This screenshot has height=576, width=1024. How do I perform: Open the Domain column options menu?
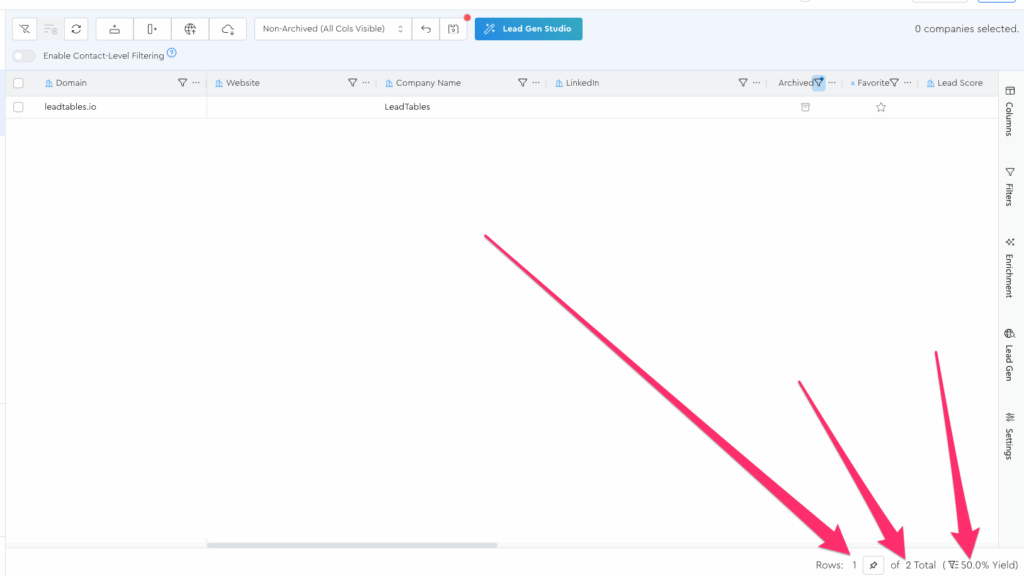click(196, 83)
